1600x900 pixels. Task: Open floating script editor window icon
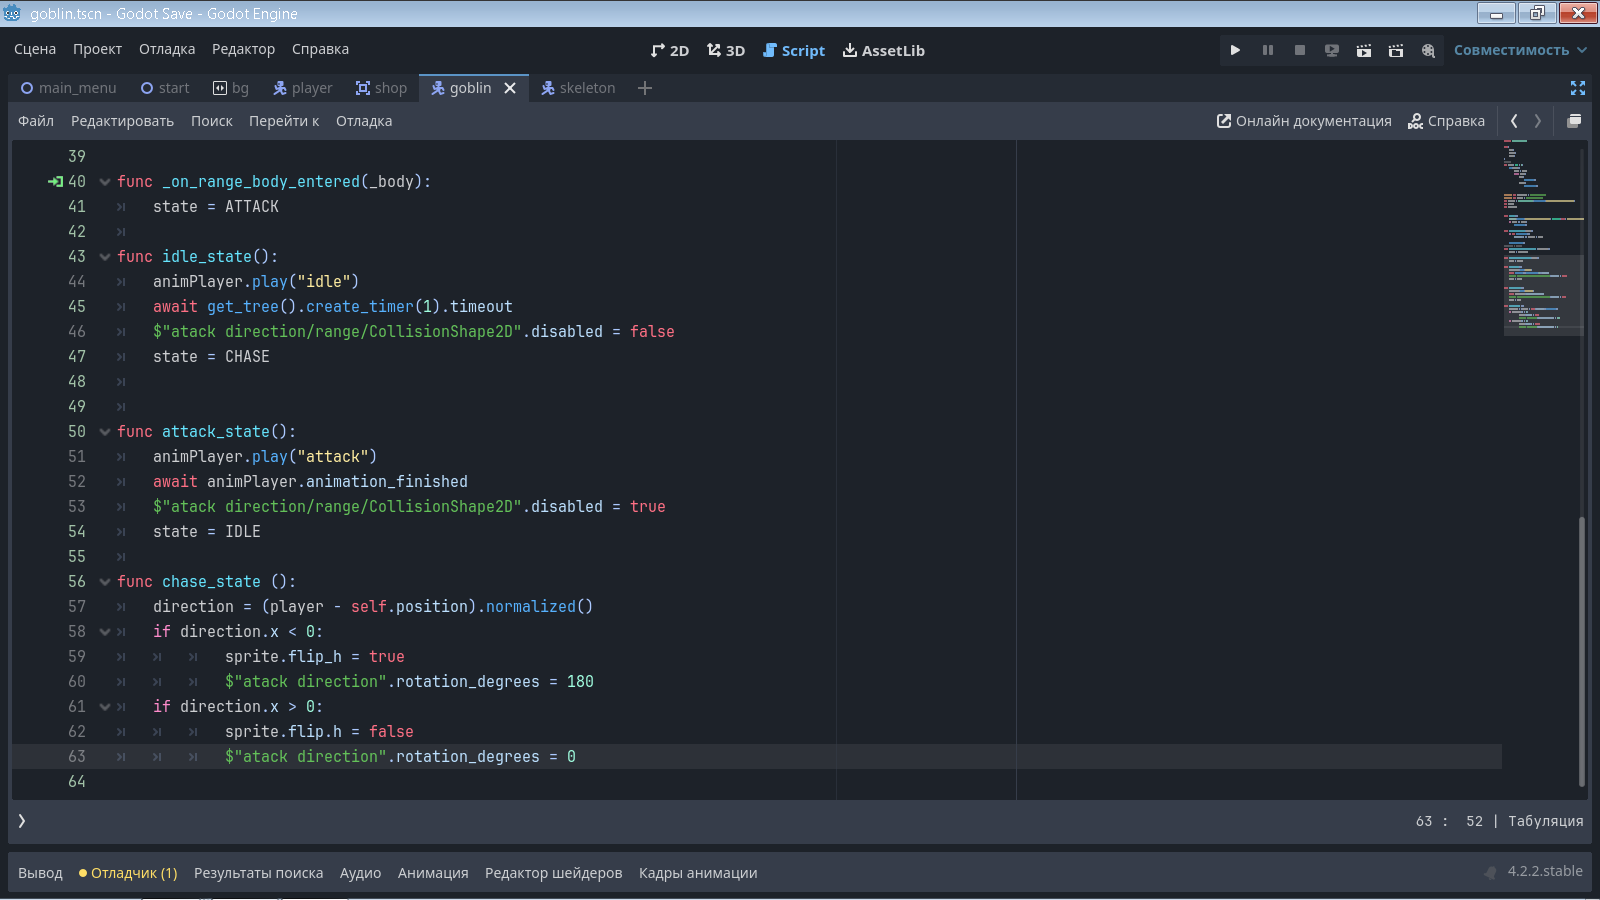point(1574,121)
